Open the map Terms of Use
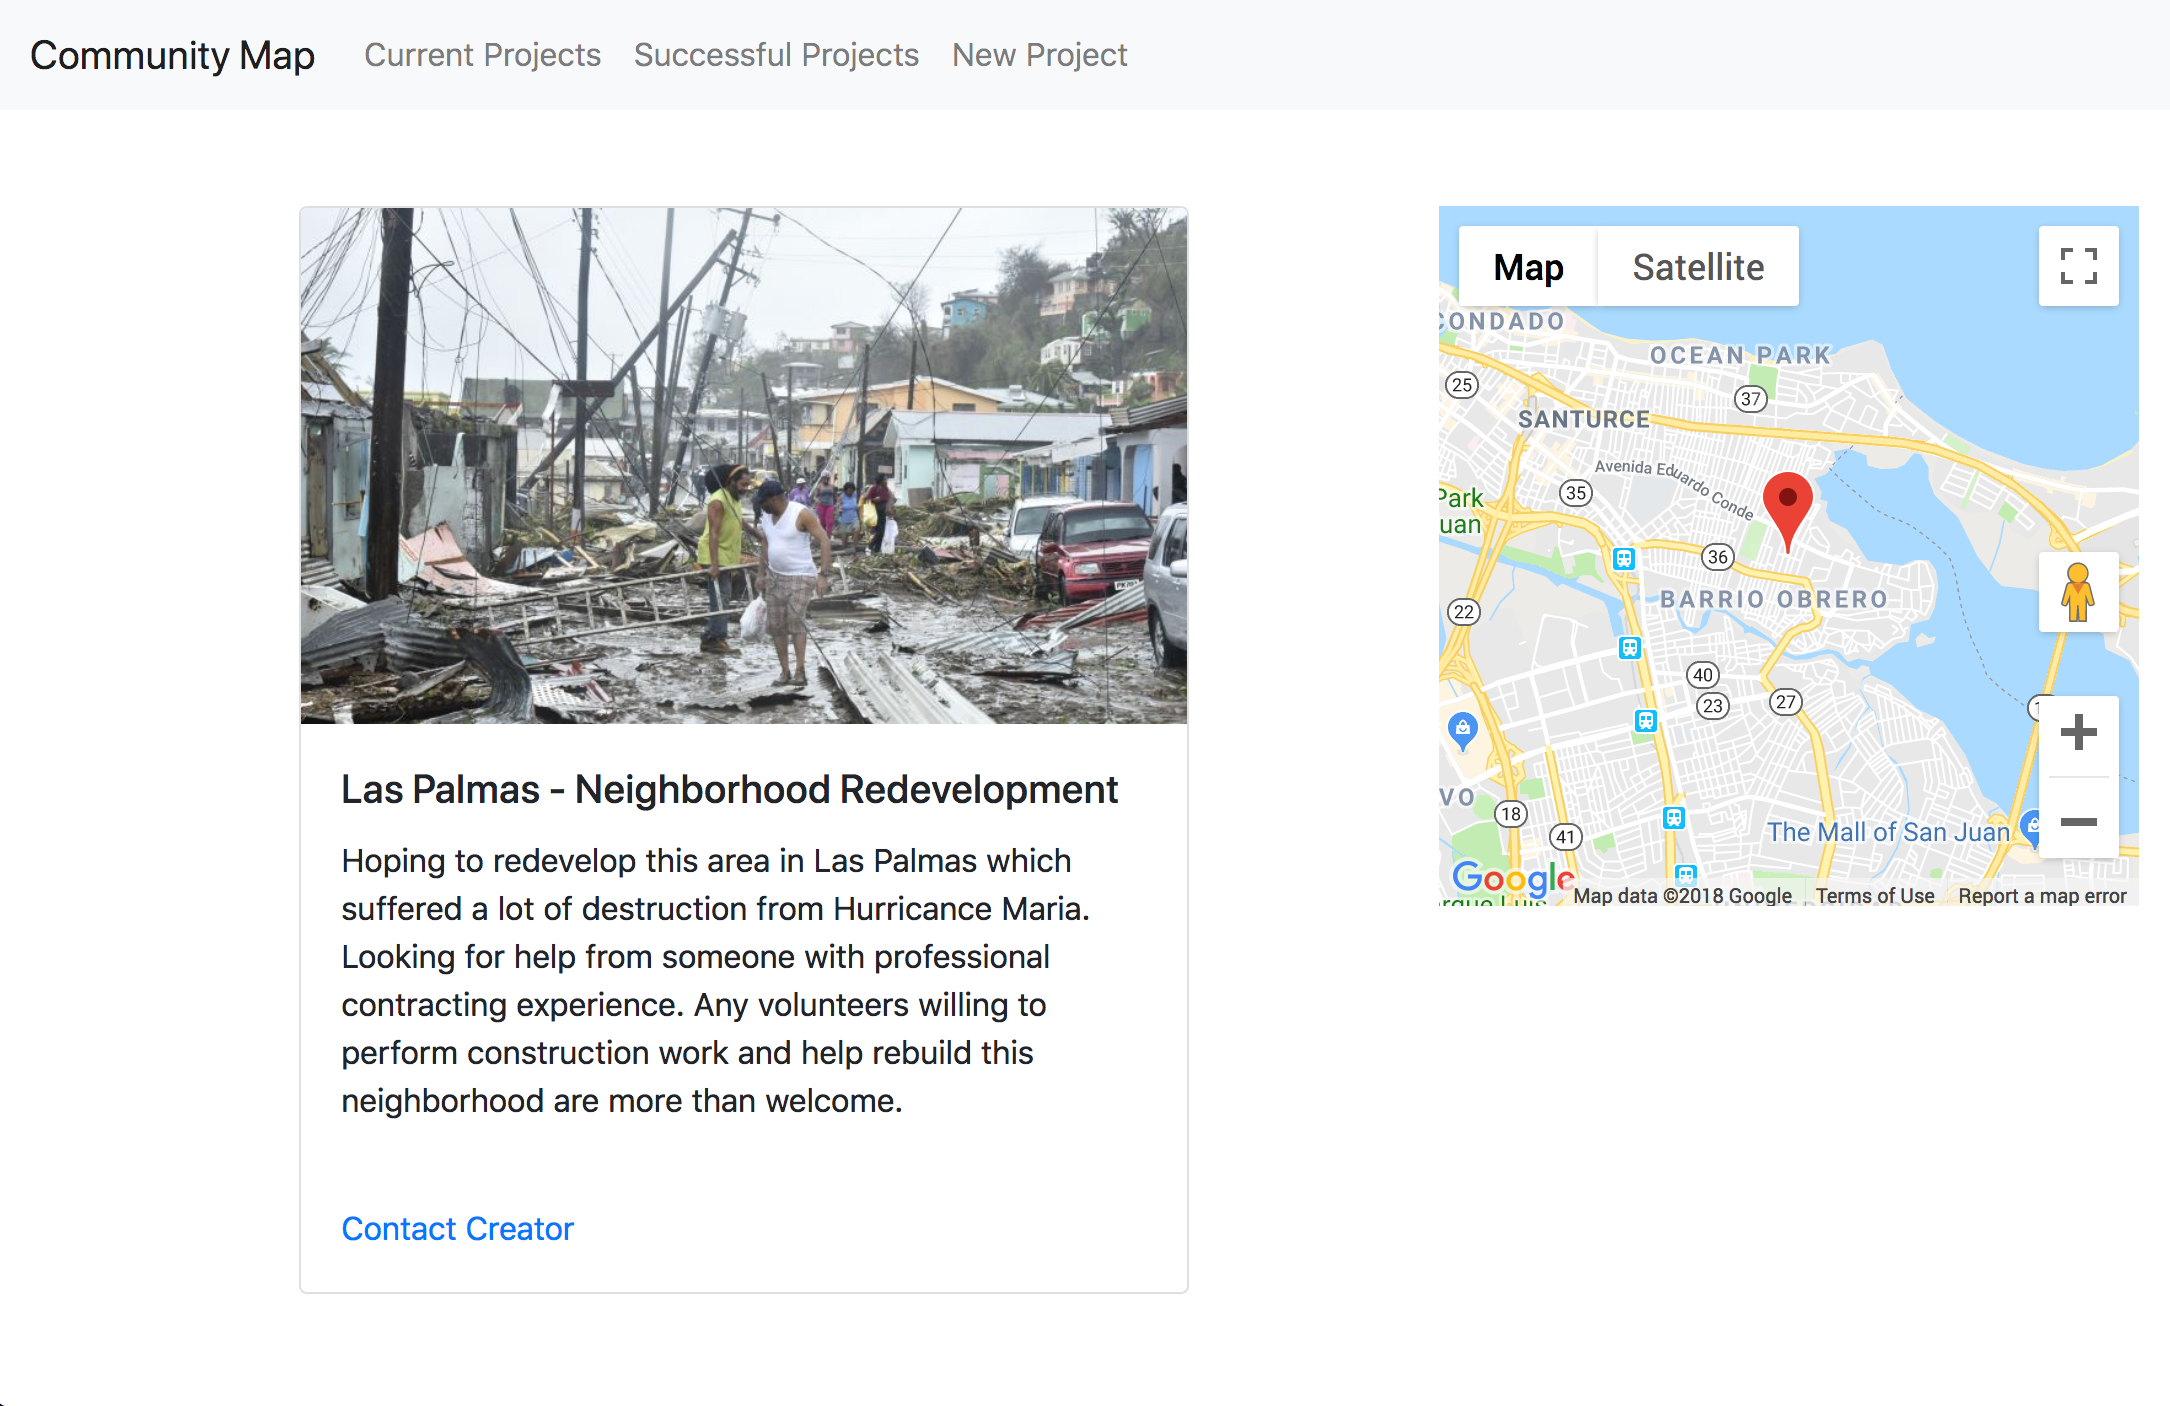This screenshot has height=1406, width=2170. coord(1874,896)
